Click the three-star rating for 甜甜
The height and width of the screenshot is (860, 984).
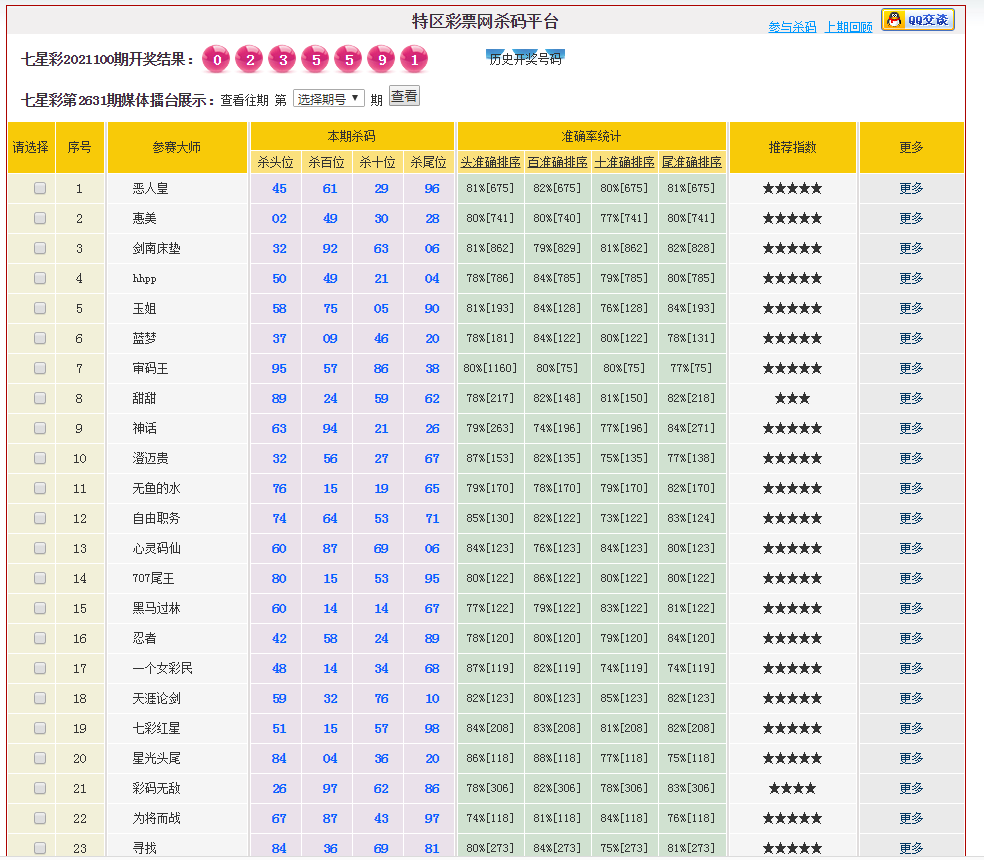point(792,398)
